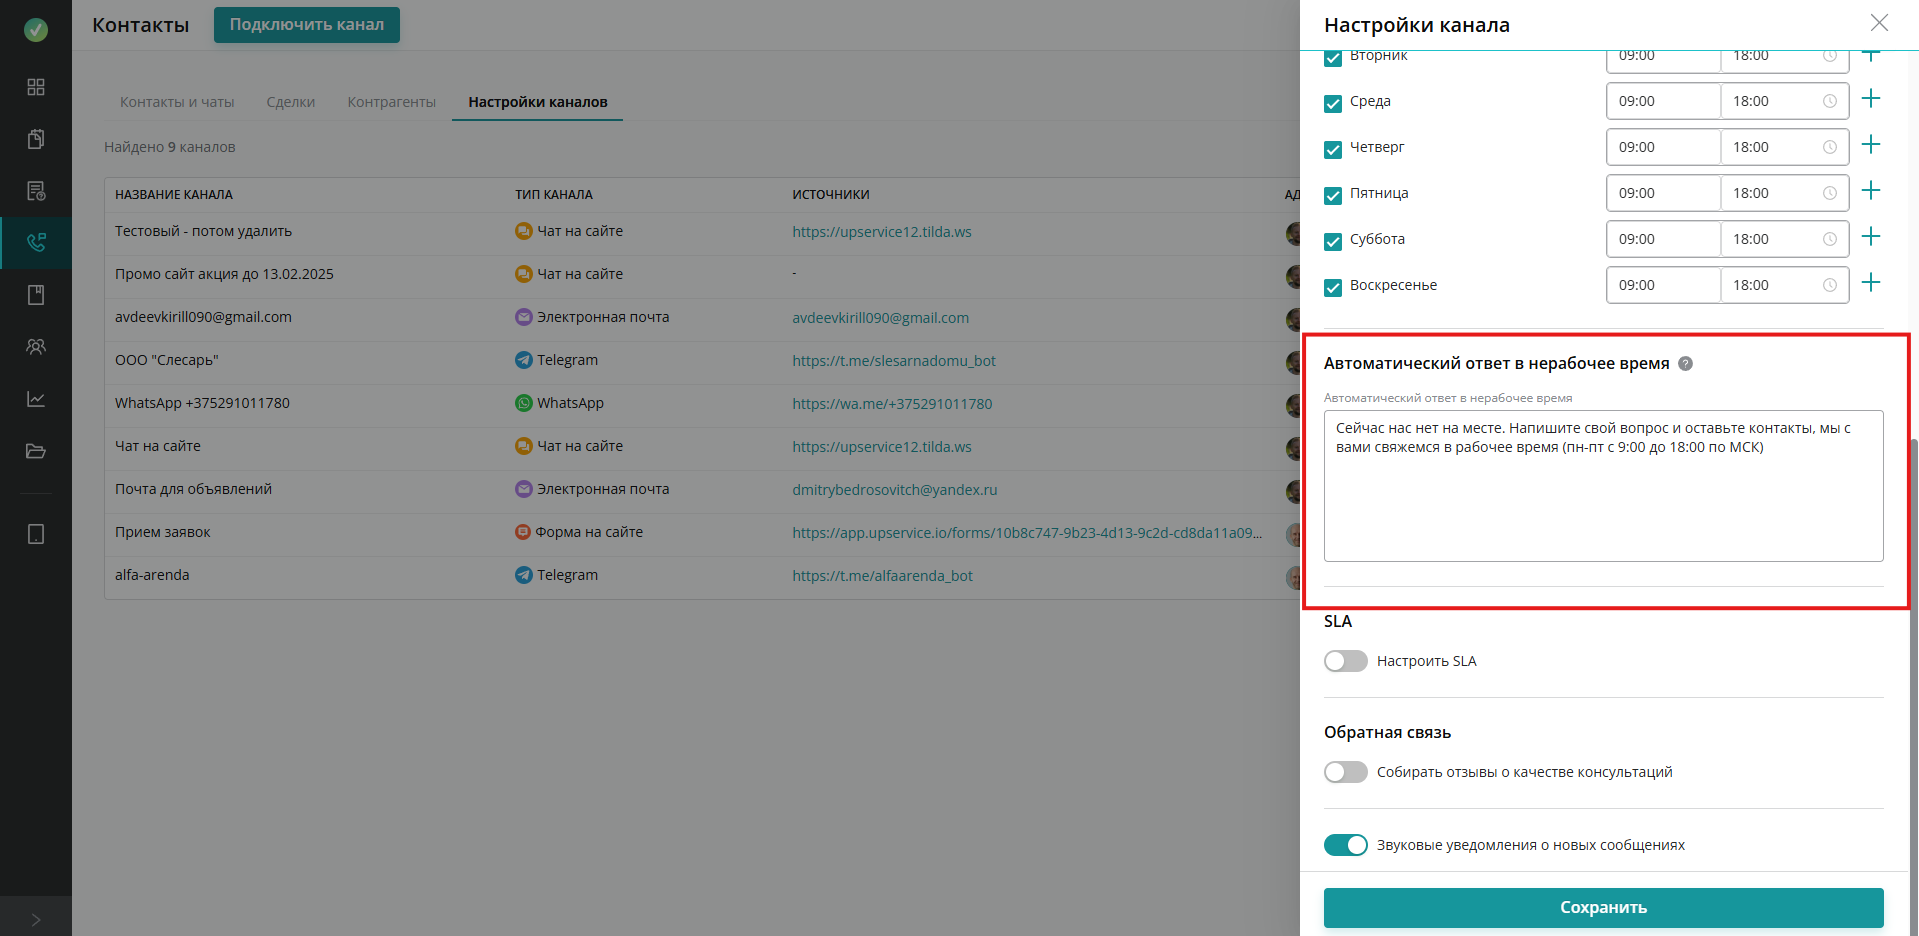Add time interval for Суббота
This screenshot has height=936, width=1919.
pos(1871,237)
